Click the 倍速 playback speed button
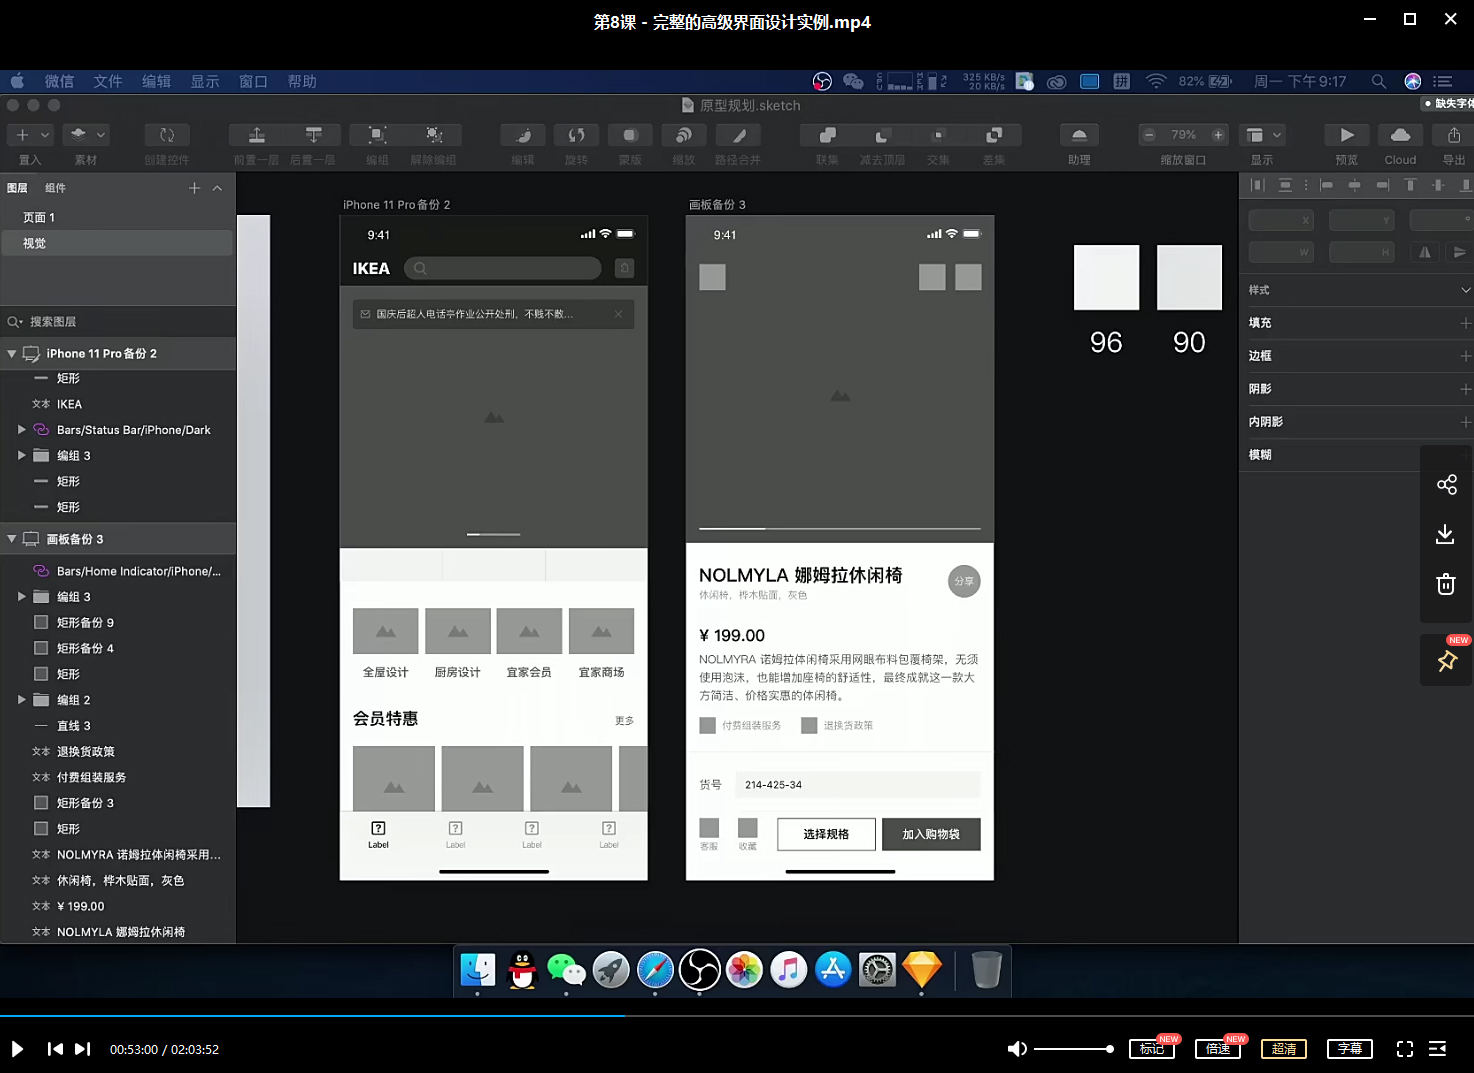 [x=1217, y=1049]
